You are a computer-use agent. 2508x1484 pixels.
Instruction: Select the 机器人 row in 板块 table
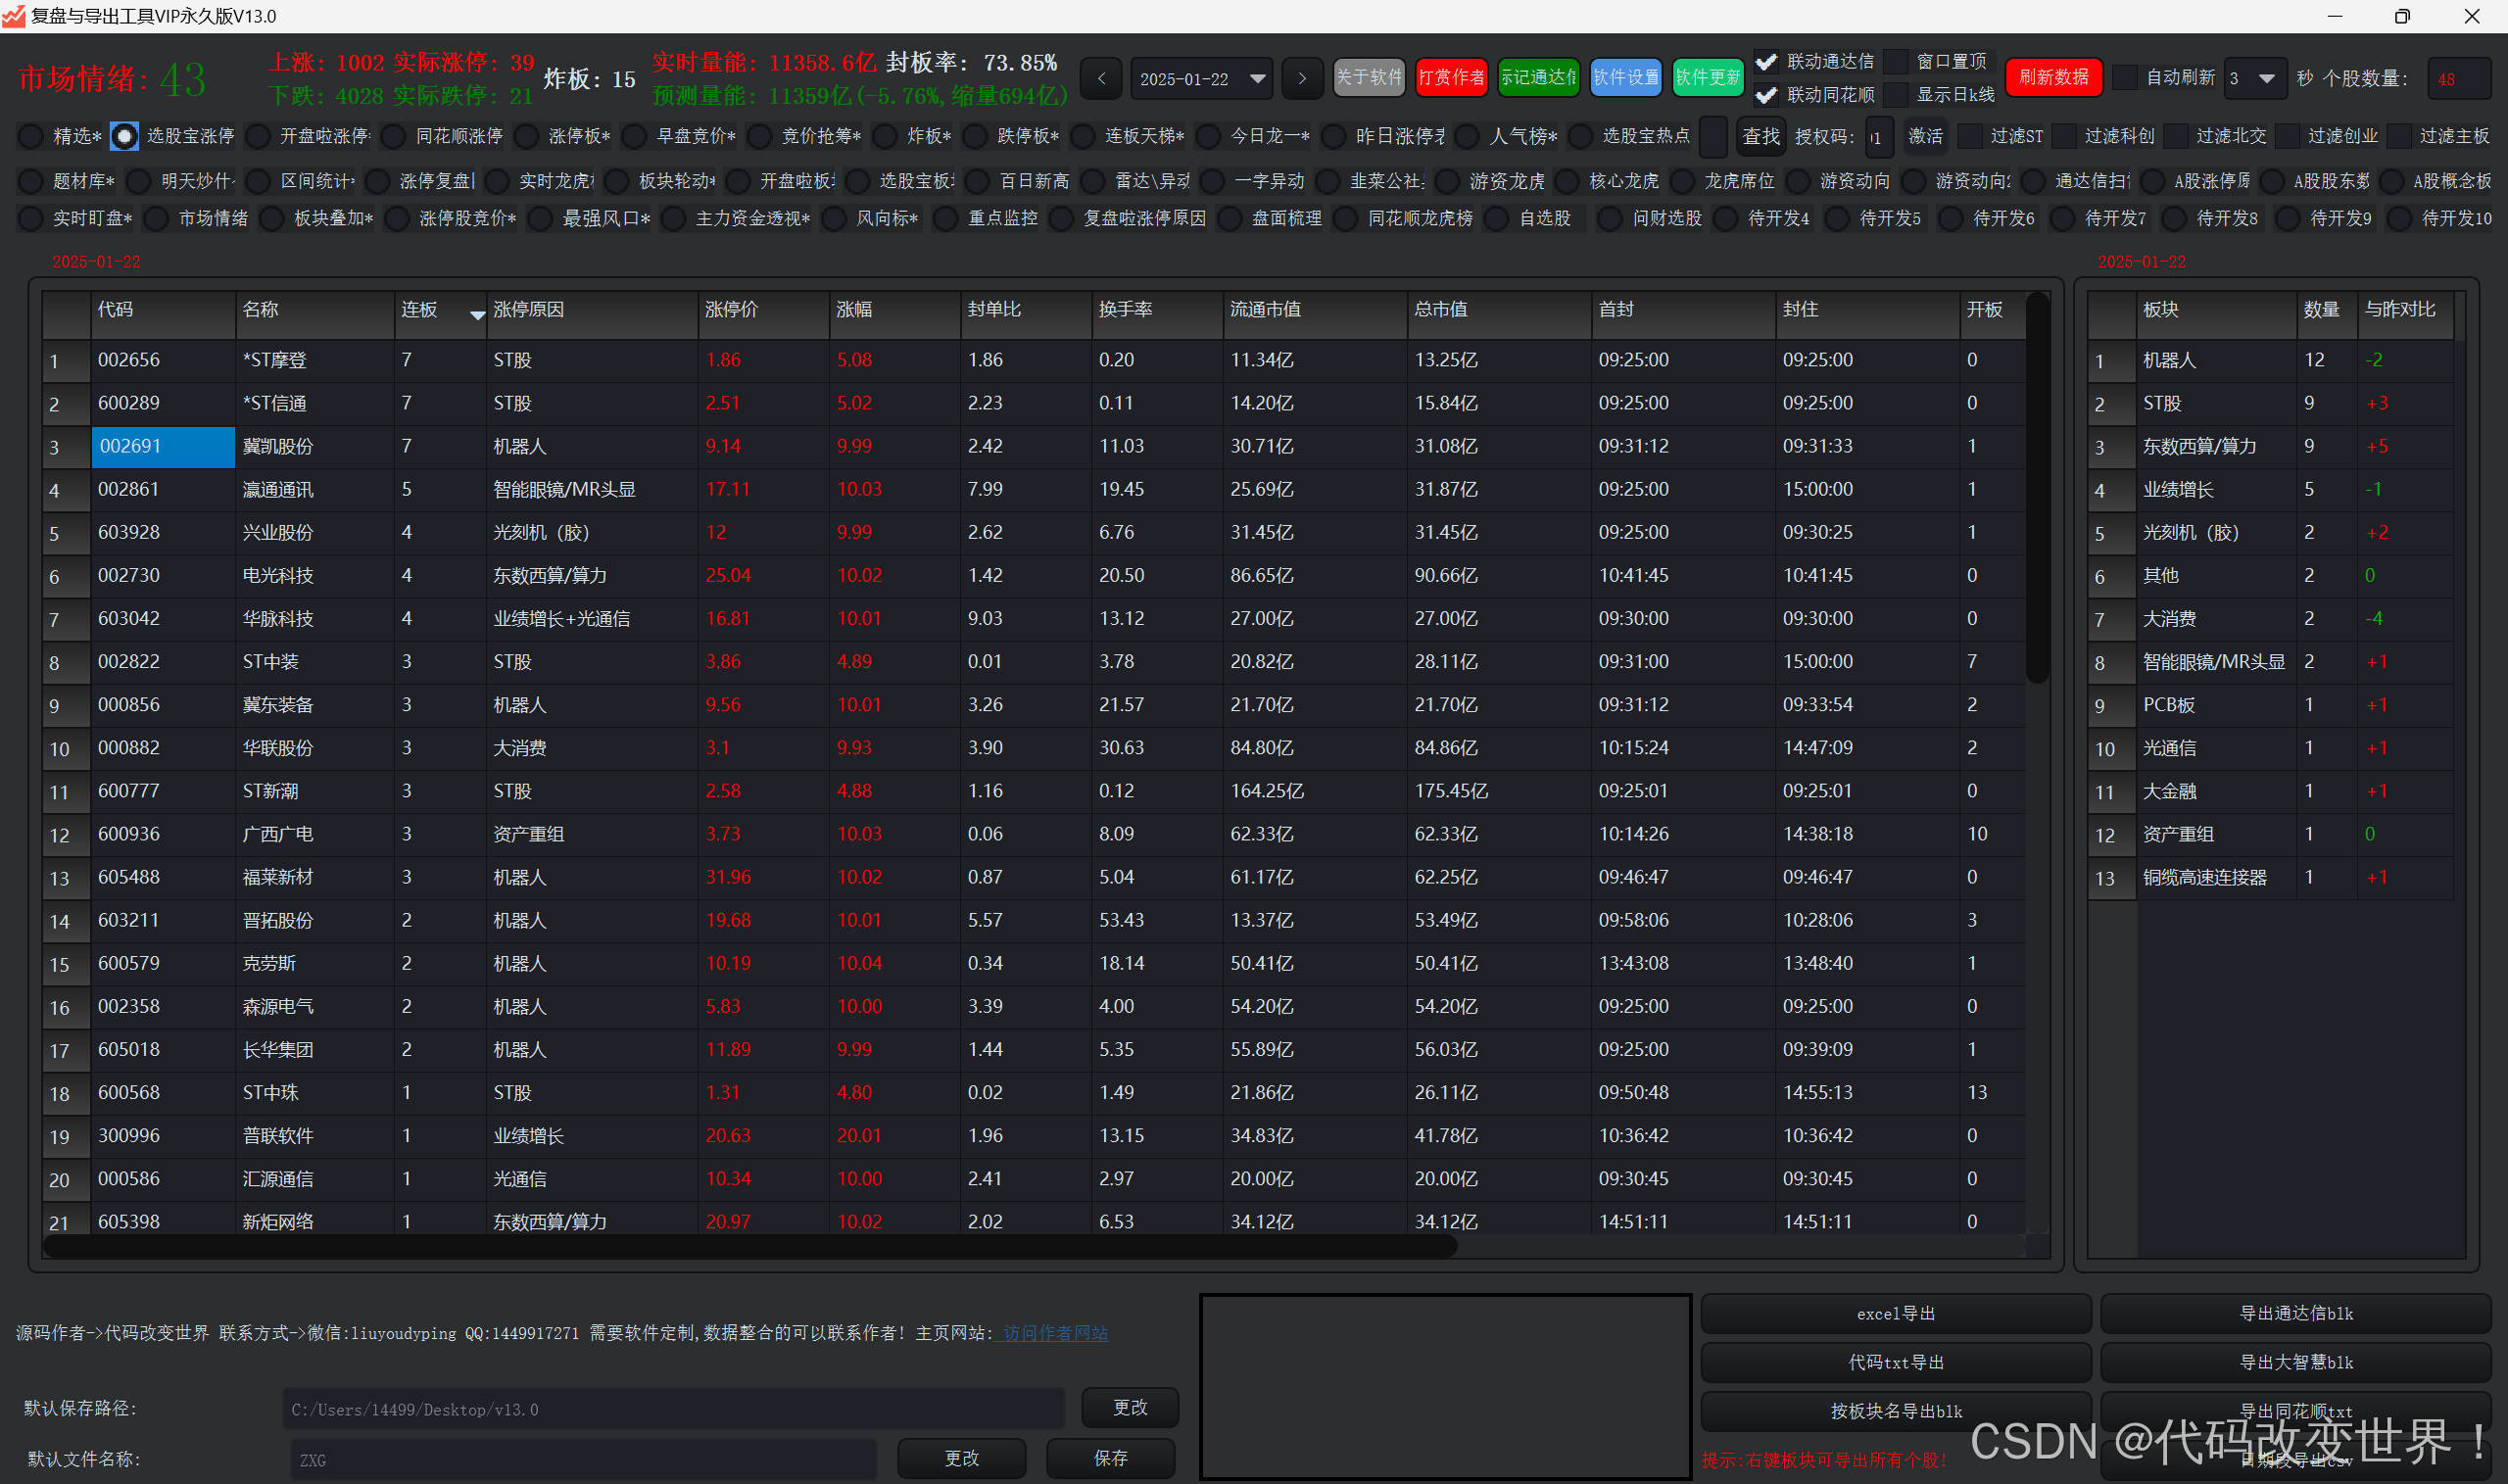point(2168,360)
